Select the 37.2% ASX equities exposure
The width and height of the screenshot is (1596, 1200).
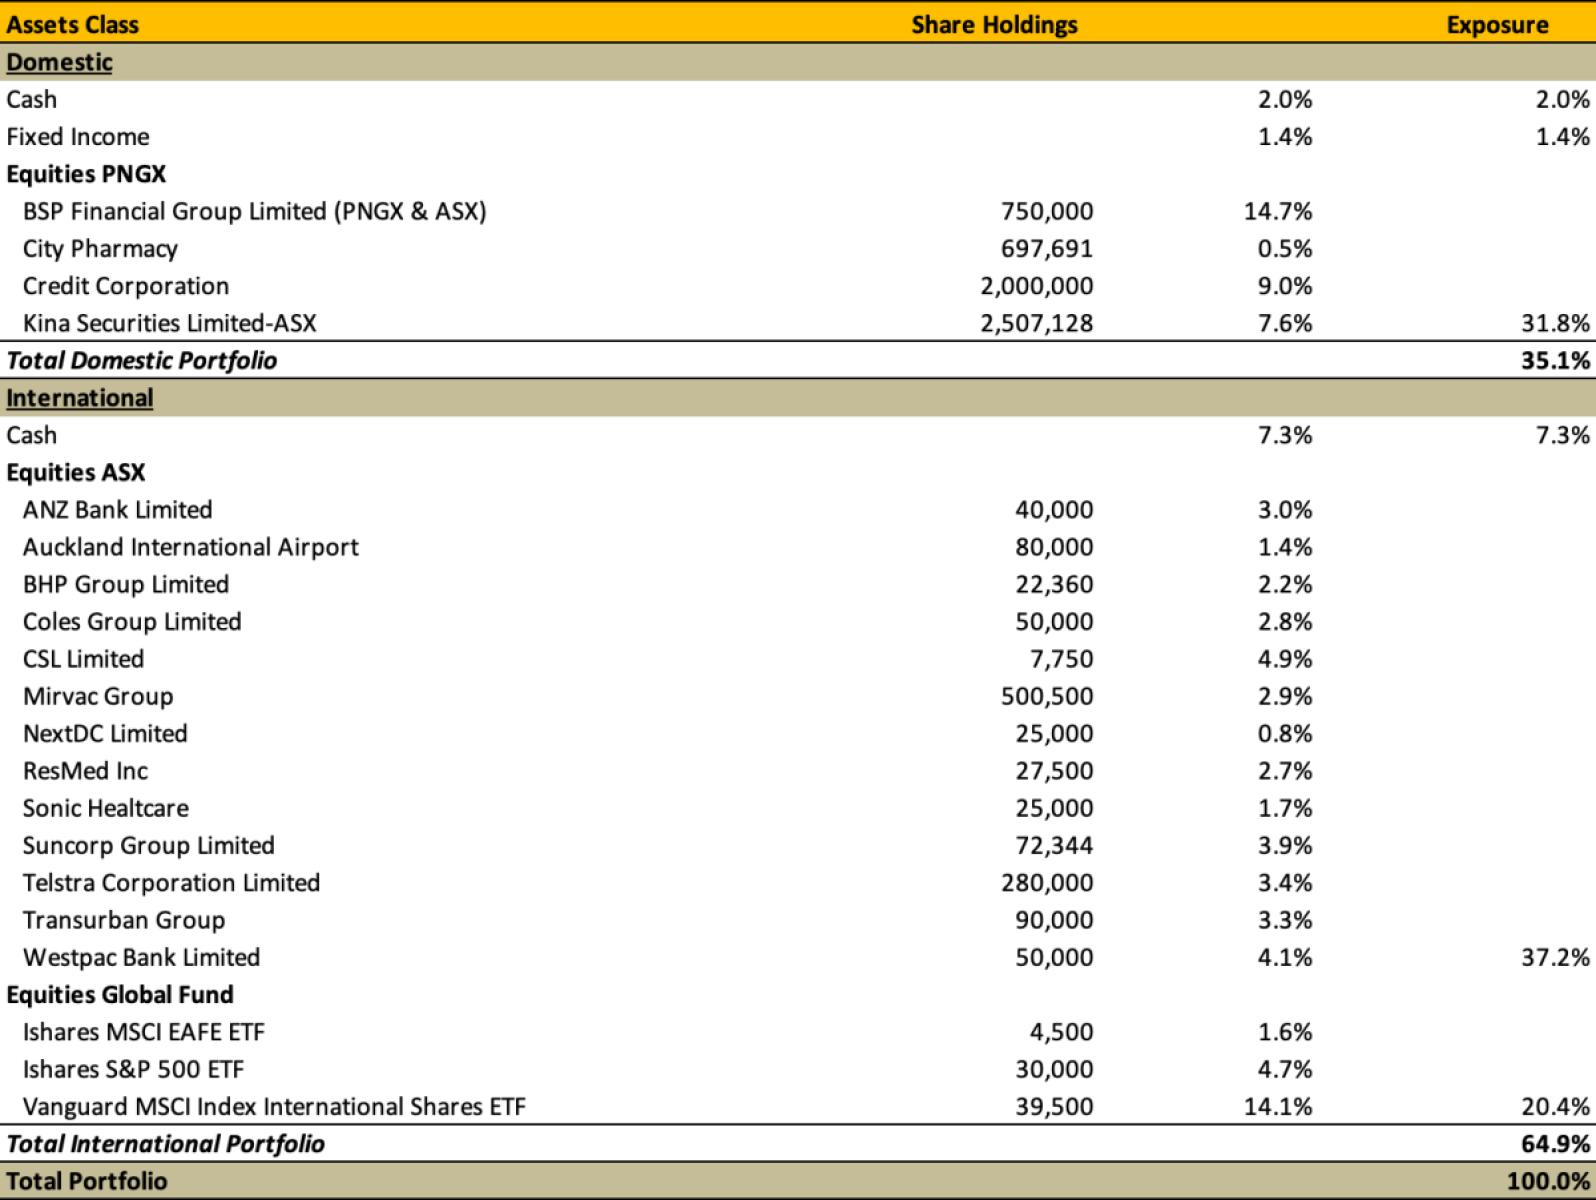1556,958
